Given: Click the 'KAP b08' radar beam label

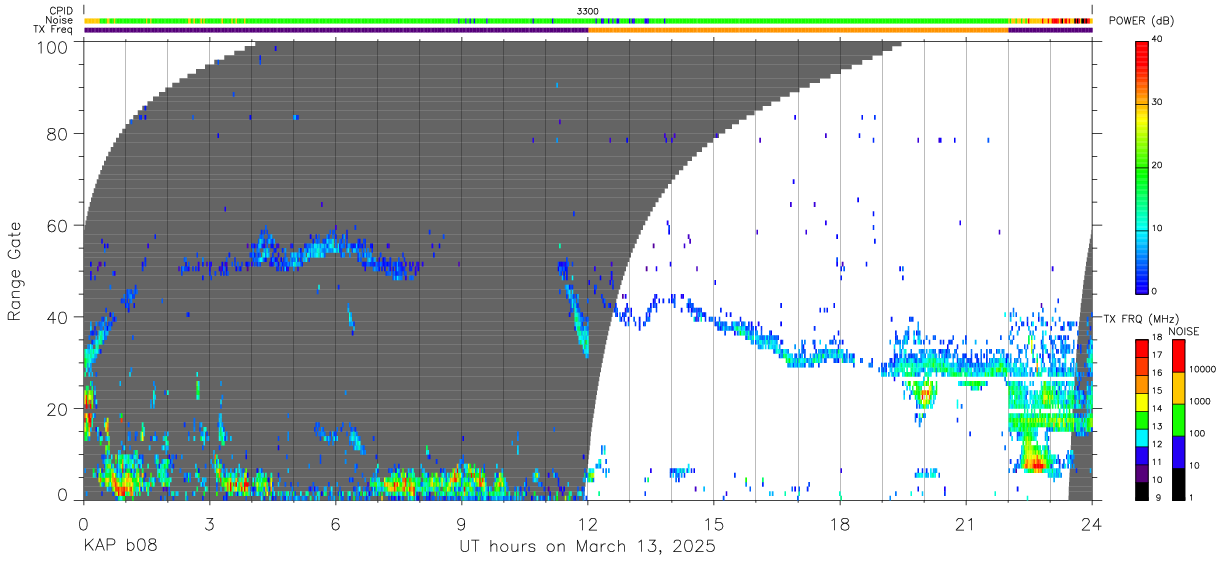Looking at the screenshot, I should pos(120,547).
